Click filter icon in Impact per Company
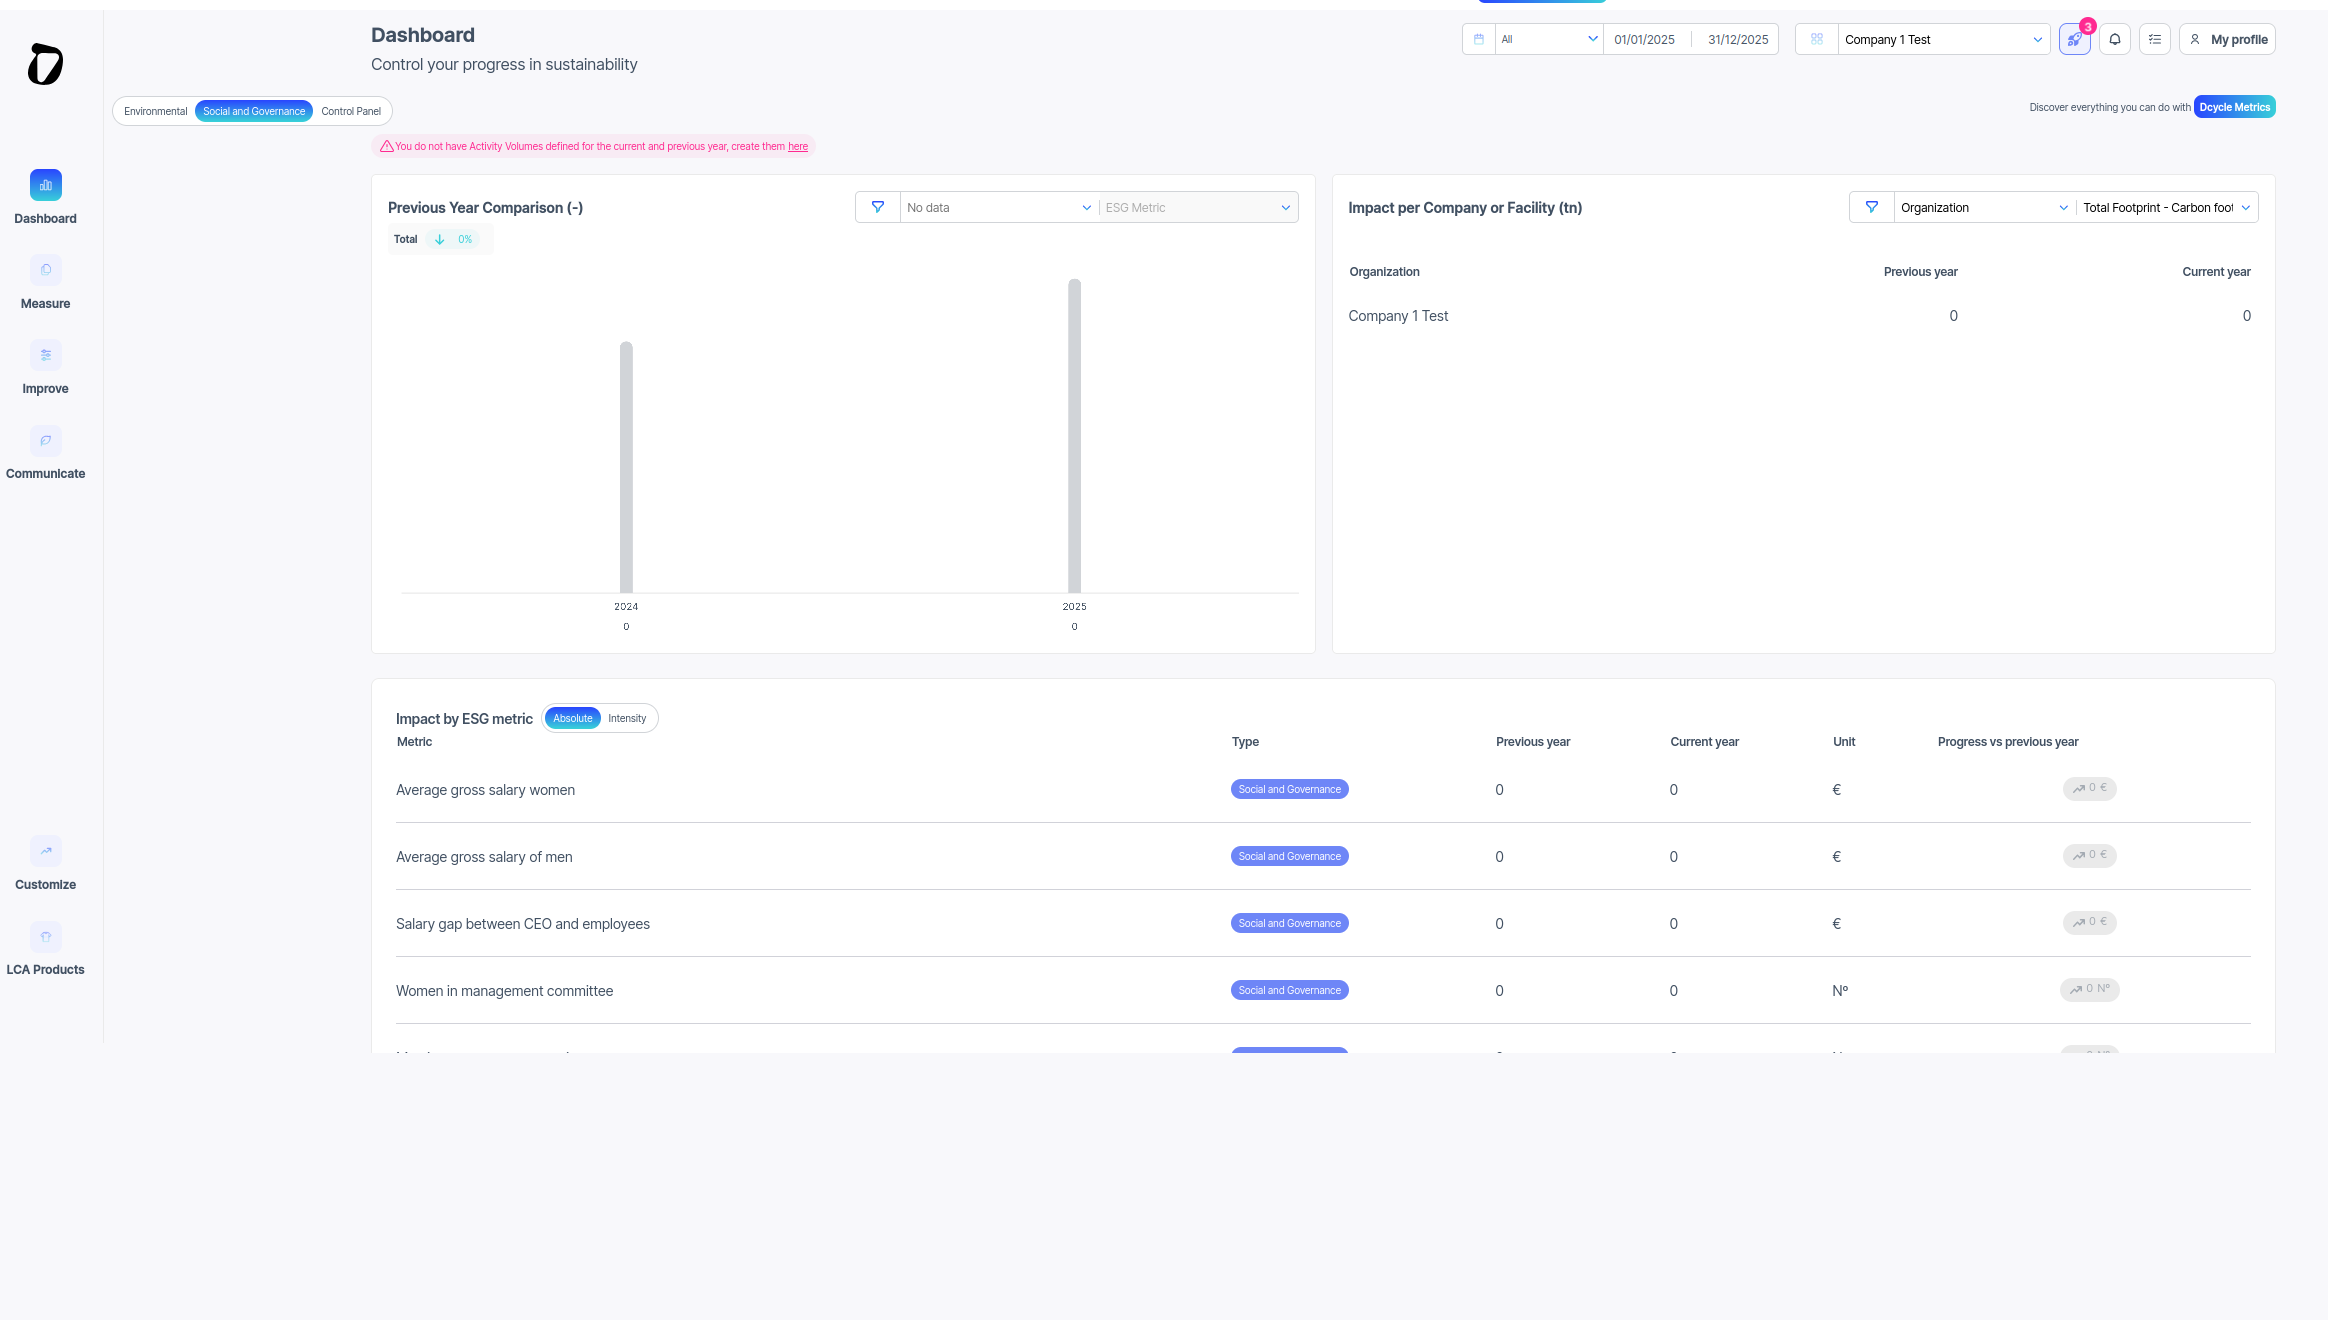Image resolution: width=2328 pixels, height=1320 pixels. click(x=1872, y=207)
